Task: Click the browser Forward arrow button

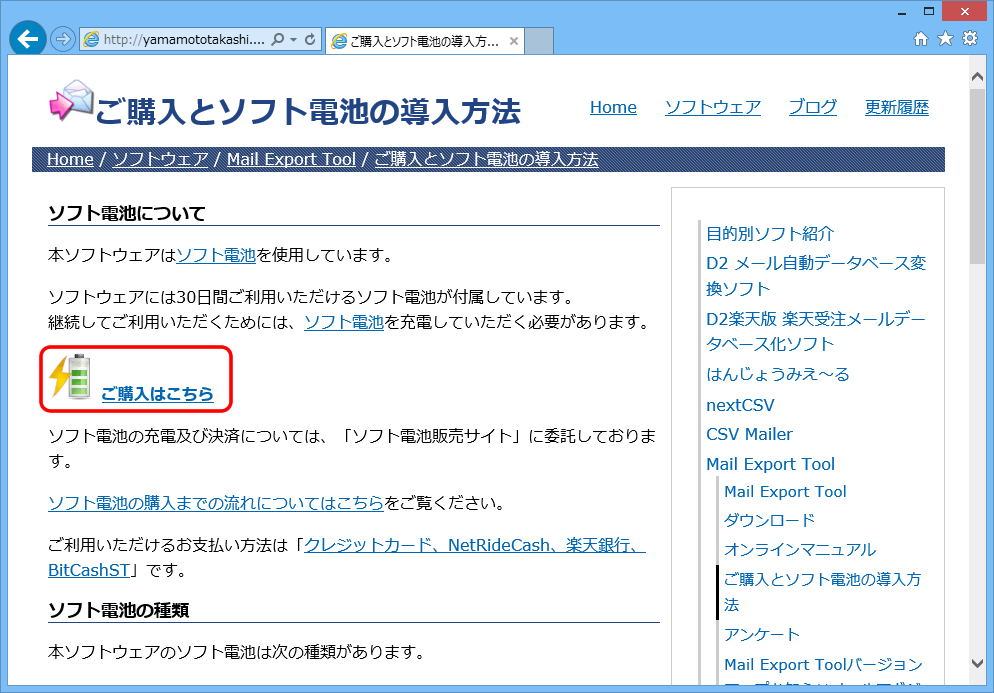Action: pos(62,39)
